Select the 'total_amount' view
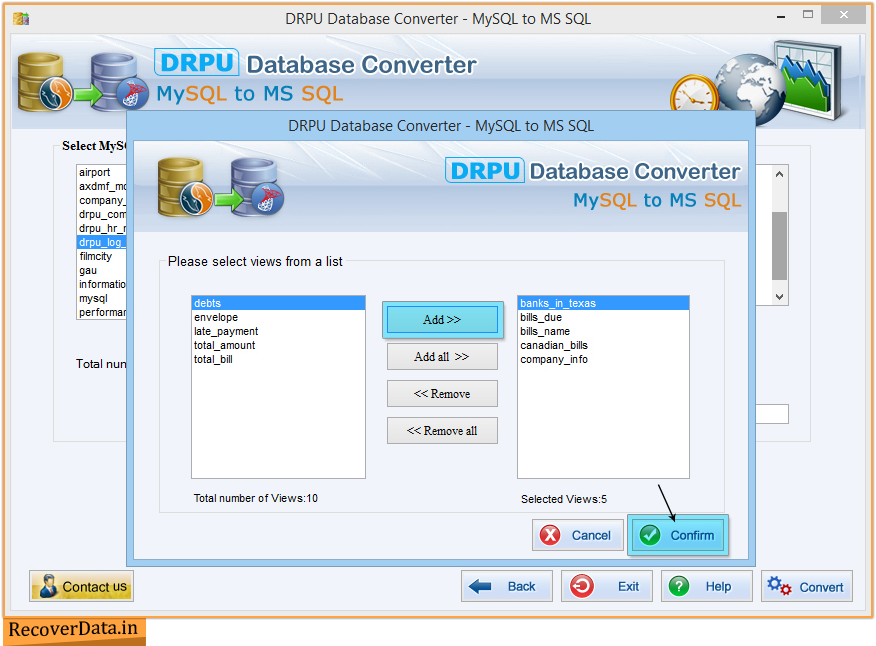This screenshot has width=876, height=646. tap(278, 345)
